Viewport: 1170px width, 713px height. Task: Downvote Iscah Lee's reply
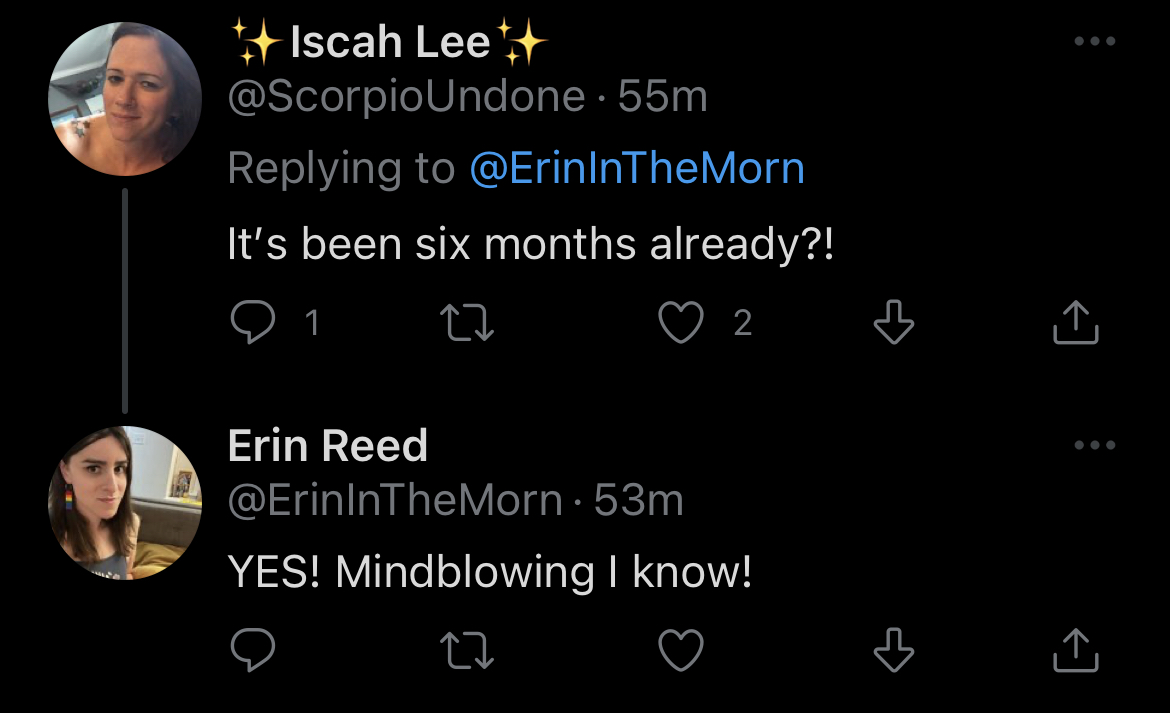pyautogui.click(x=894, y=322)
